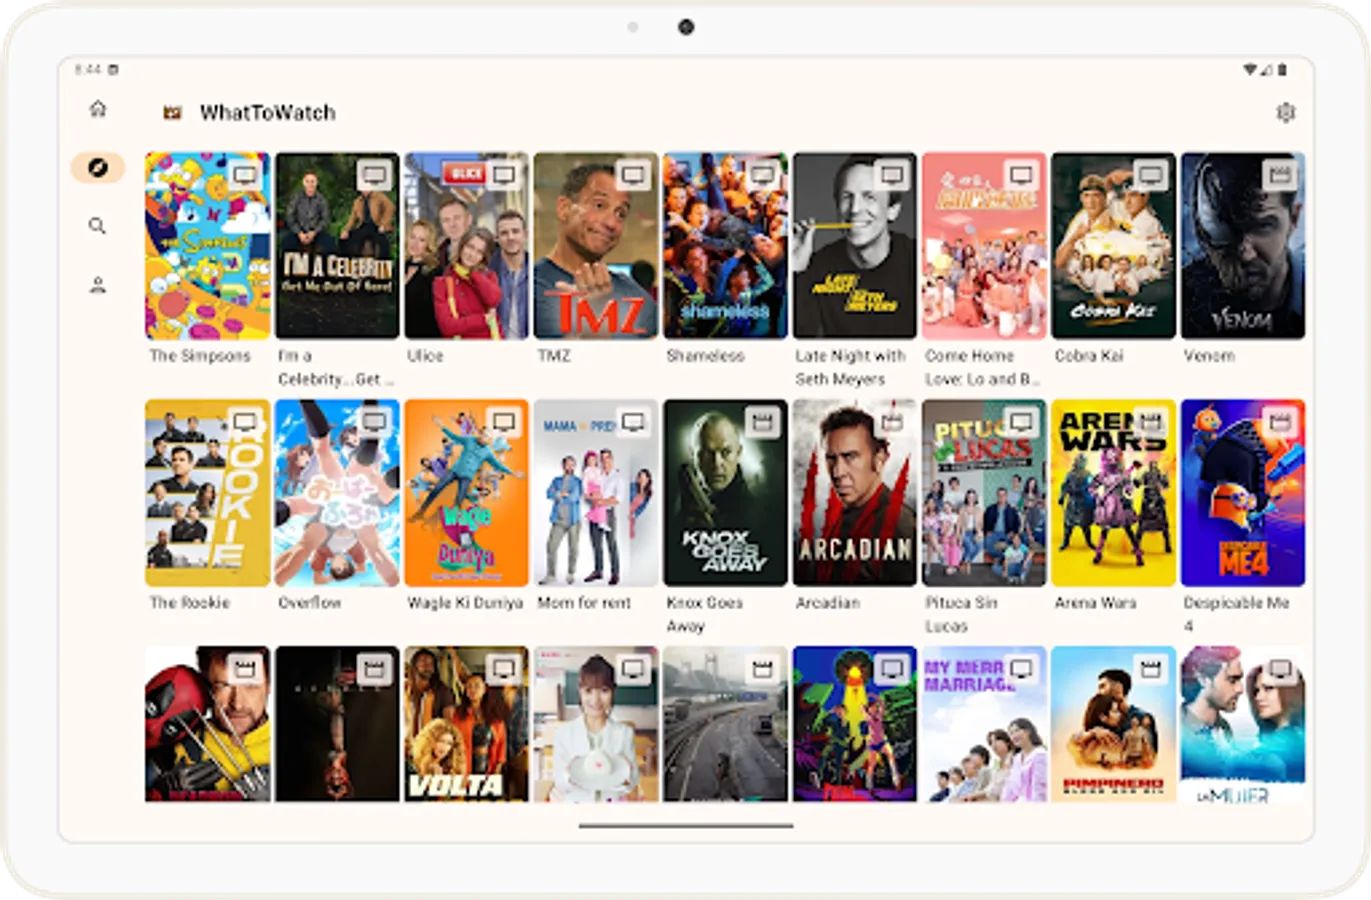The width and height of the screenshot is (1371, 900).
Task: Click TV badge on Cobra Kai poster
Action: coord(1151,176)
